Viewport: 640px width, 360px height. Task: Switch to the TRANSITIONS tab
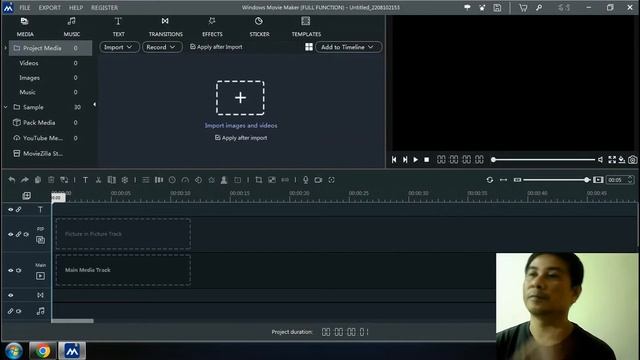pyautogui.click(x=165, y=27)
